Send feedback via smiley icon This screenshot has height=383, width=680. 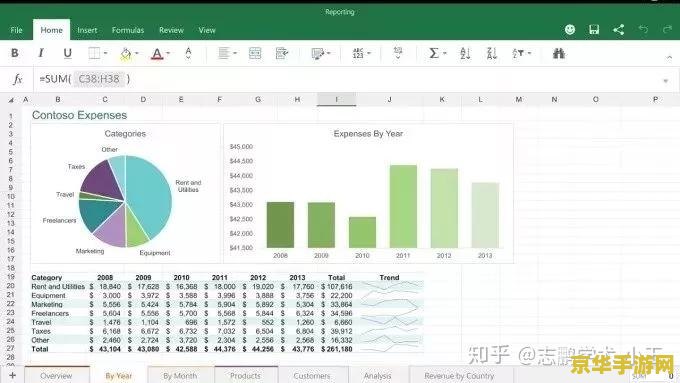pyautogui.click(x=570, y=29)
